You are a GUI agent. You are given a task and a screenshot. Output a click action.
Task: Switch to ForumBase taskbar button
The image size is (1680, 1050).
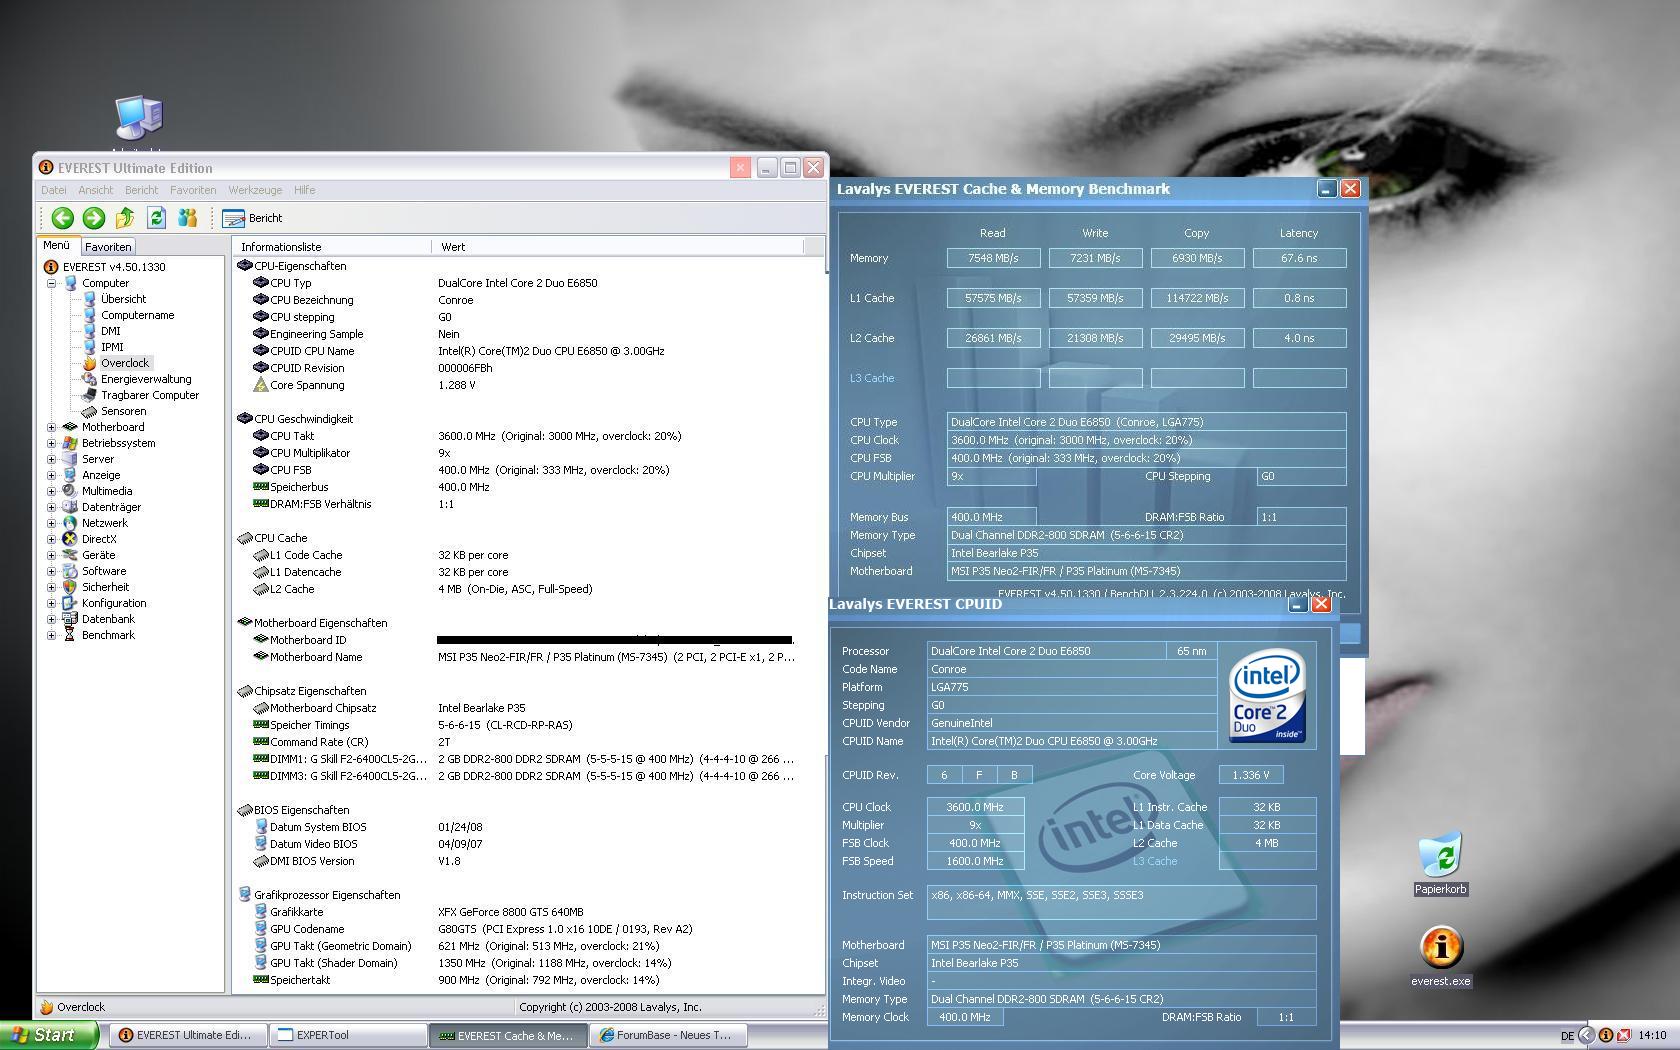pyautogui.click(x=669, y=1035)
